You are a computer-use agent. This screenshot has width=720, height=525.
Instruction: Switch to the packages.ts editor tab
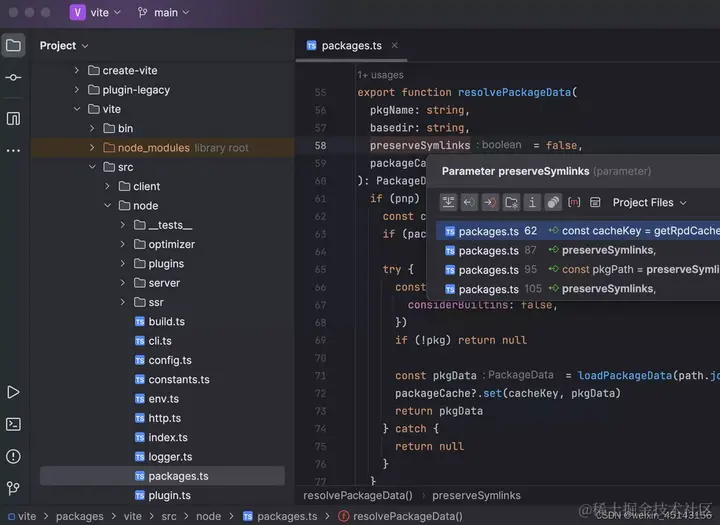click(x=351, y=45)
